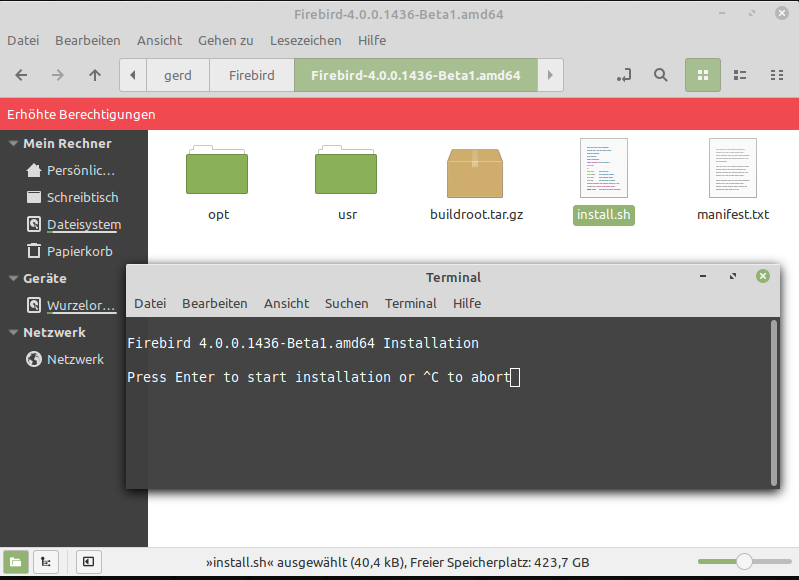Open the Suchen menu in the Terminal

tap(347, 303)
